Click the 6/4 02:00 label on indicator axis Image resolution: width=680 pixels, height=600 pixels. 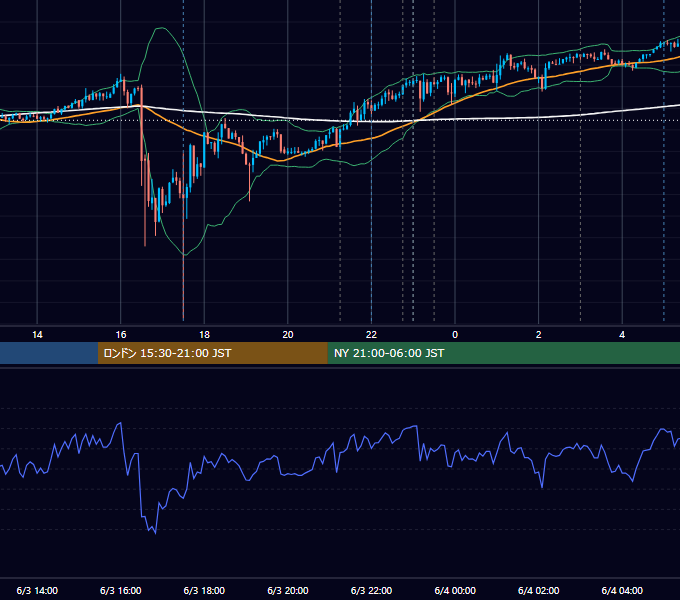click(539, 590)
